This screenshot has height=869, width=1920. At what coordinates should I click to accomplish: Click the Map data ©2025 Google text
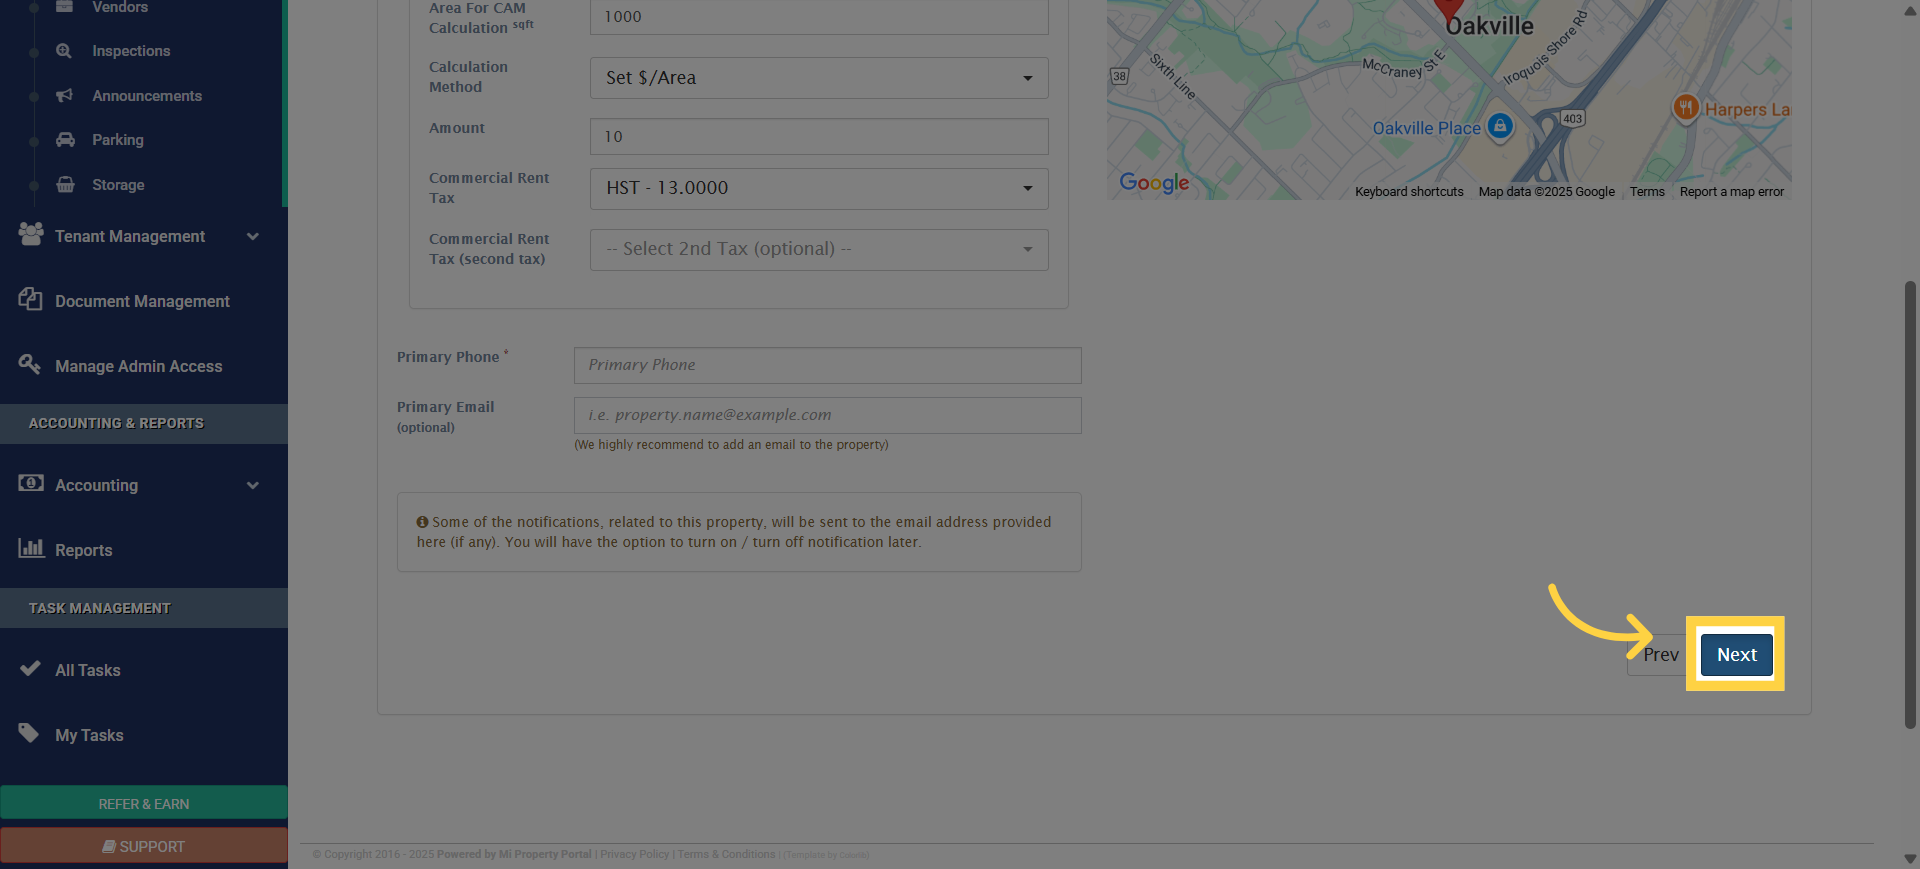pyautogui.click(x=1547, y=192)
